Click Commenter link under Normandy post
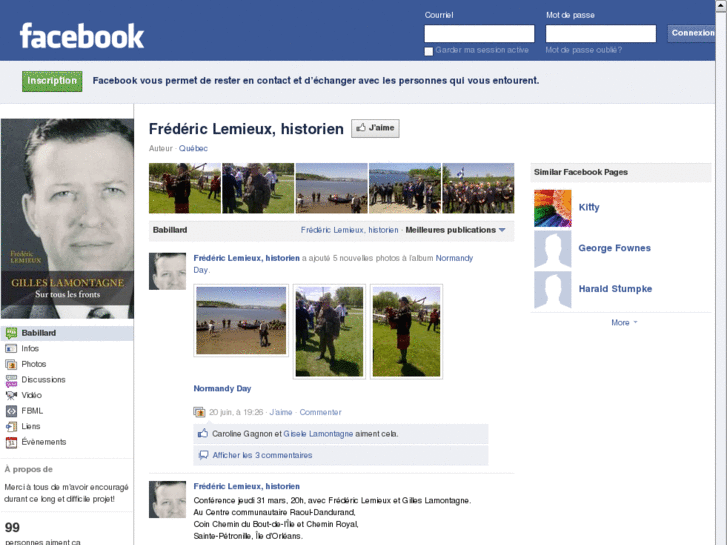727x545 pixels. pyautogui.click(x=320, y=412)
